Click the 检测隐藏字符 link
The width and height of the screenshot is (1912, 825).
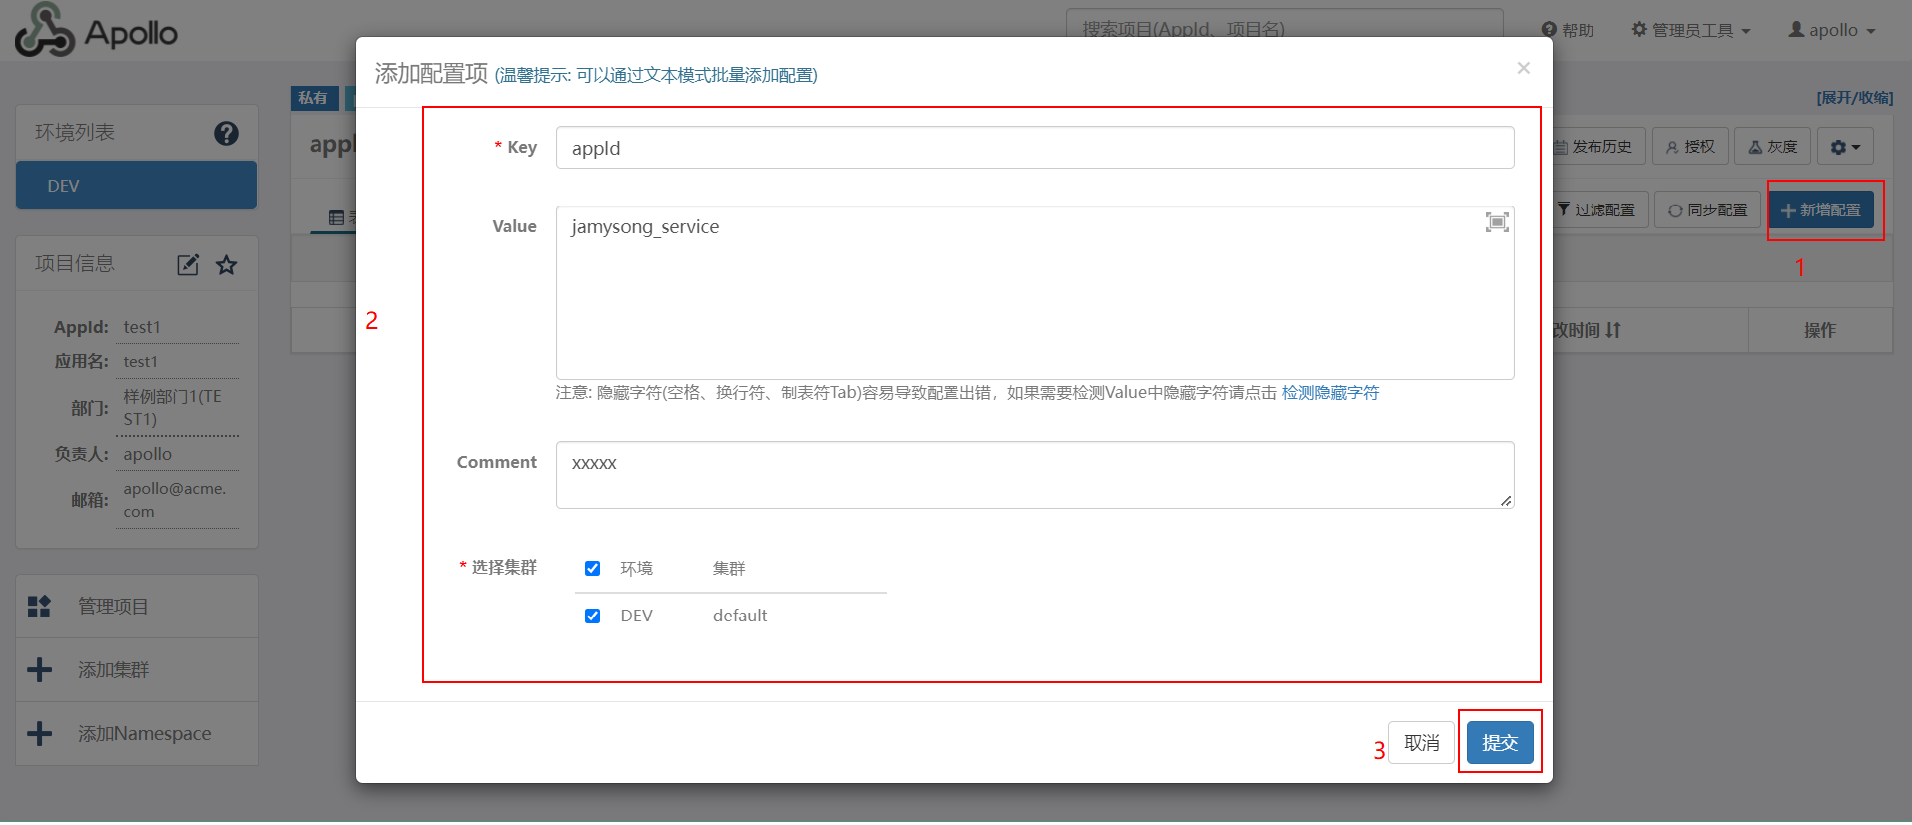click(1330, 393)
